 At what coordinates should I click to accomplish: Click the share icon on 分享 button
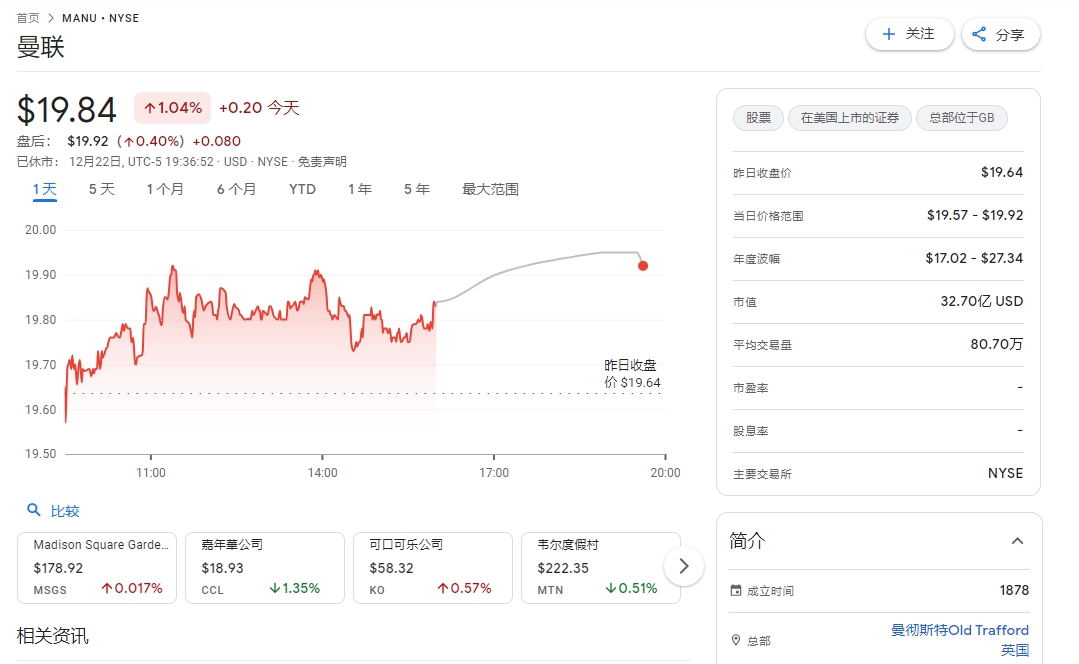click(979, 34)
